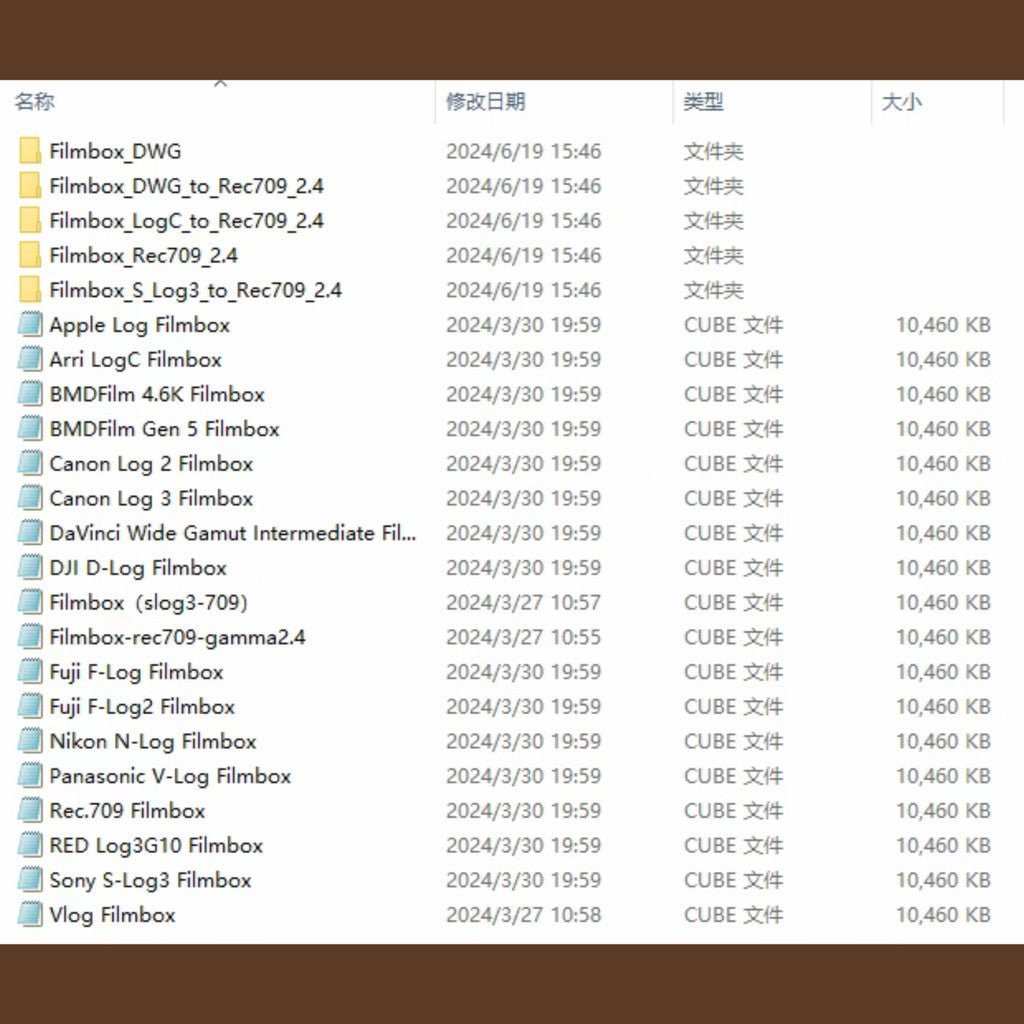Click the Nikon N-Log Filmbox file name
Image resolution: width=1024 pixels, height=1024 pixels.
point(153,741)
